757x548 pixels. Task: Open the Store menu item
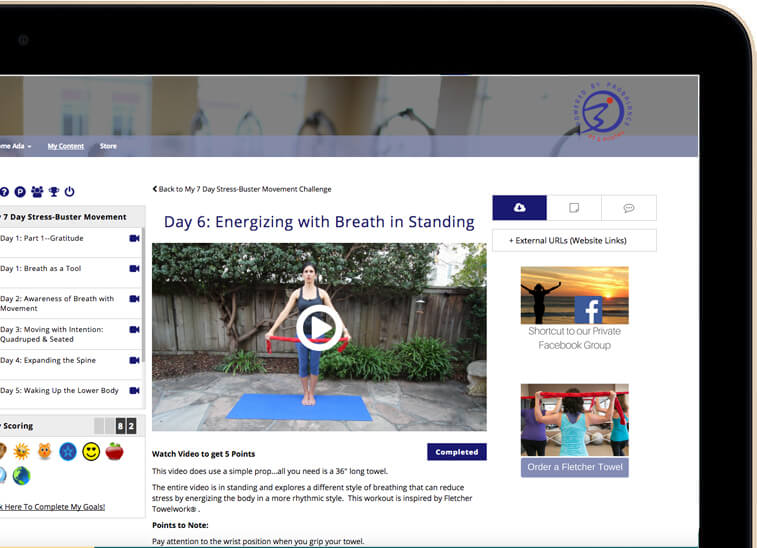pyautogui.click(x=108, y=146)
